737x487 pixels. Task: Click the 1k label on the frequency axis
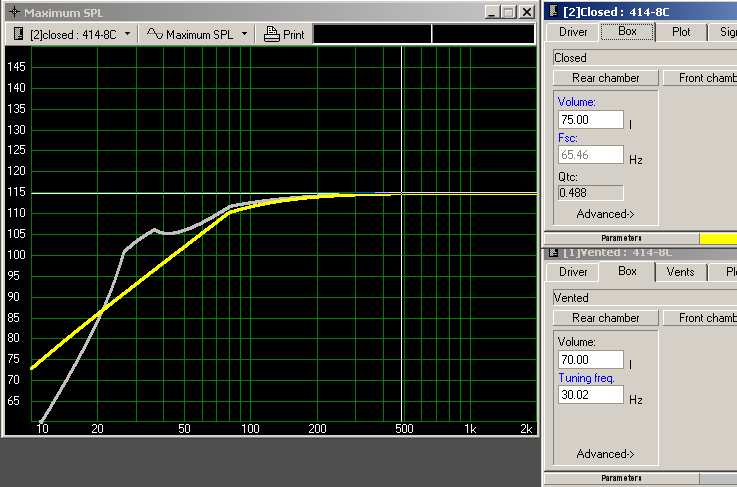coord(470,428)
